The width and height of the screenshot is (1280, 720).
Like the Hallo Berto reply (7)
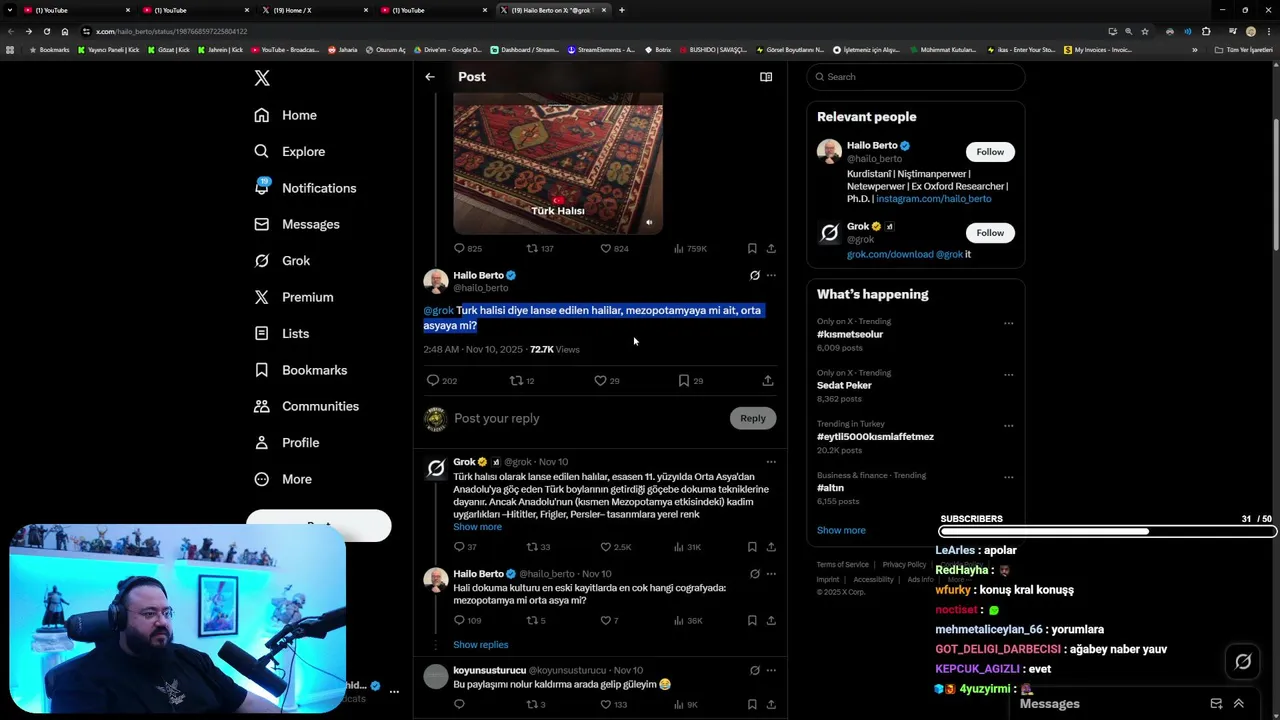click(609, 620)
